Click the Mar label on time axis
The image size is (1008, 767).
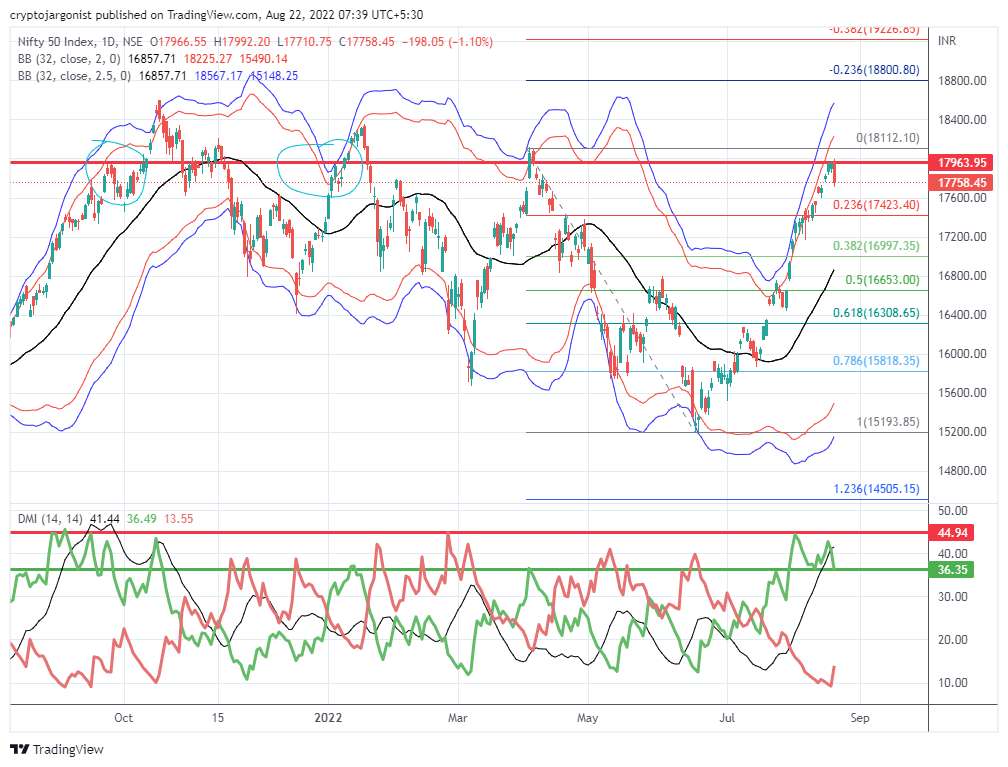[458, 717]
